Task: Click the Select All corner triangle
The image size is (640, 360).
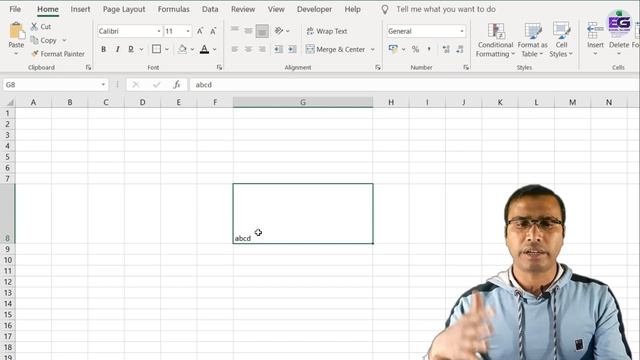Action: [10, 102]
